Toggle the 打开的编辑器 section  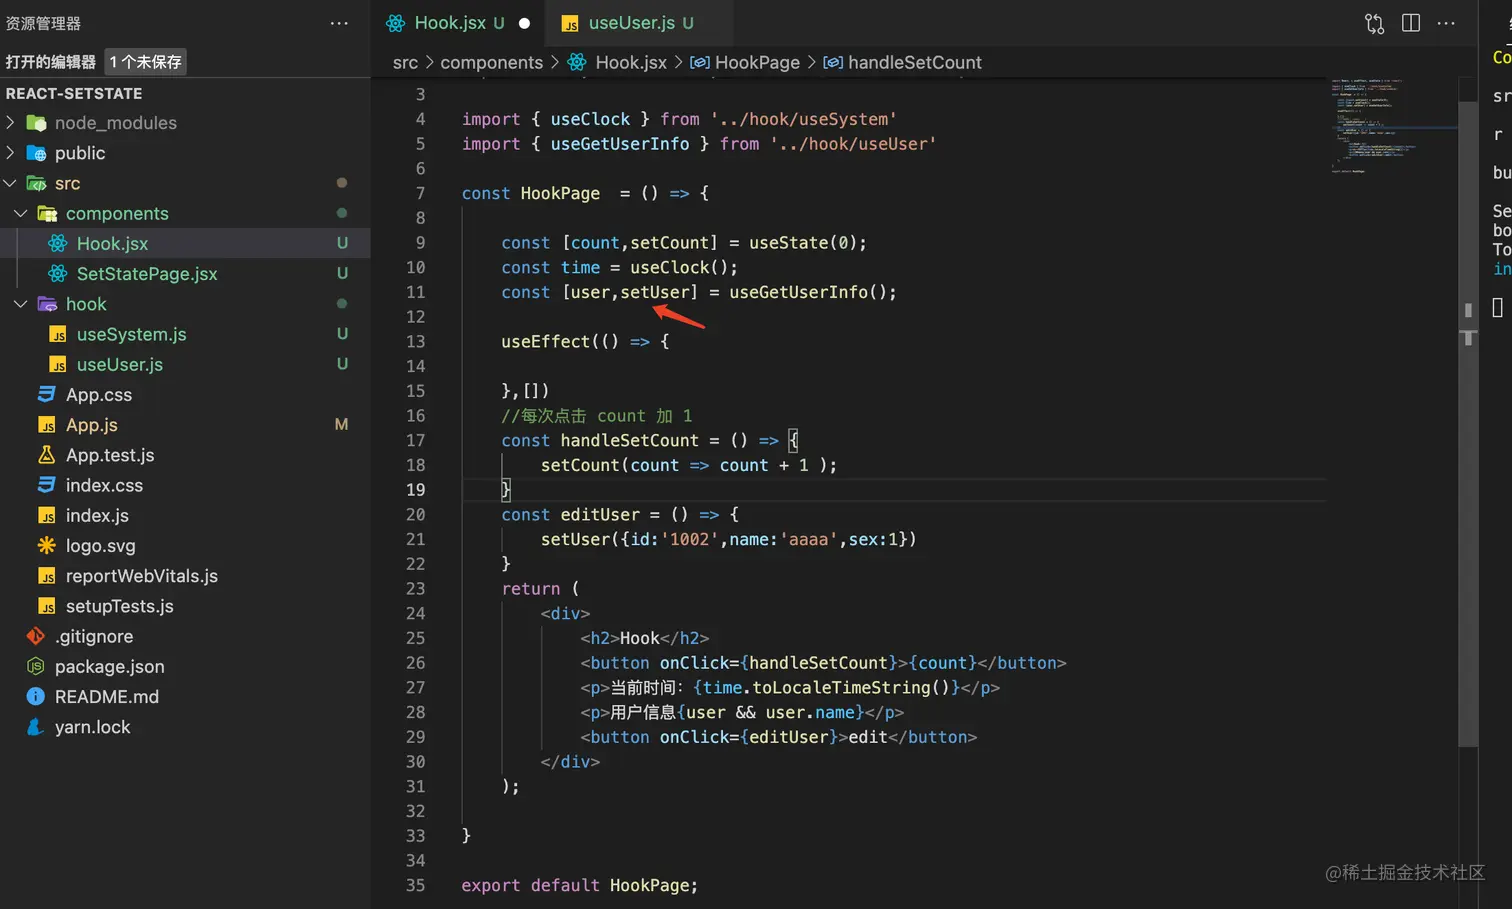pos(51,62)
